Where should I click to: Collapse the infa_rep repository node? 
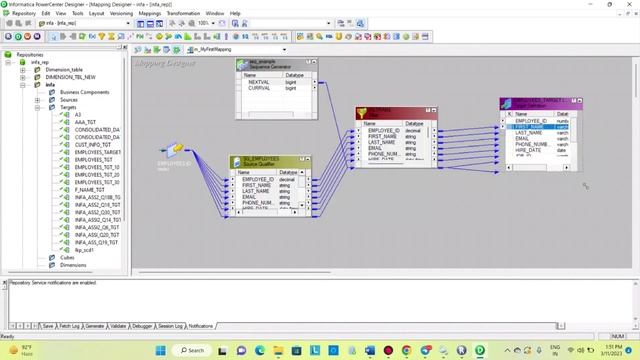click(x=8, y=62)
